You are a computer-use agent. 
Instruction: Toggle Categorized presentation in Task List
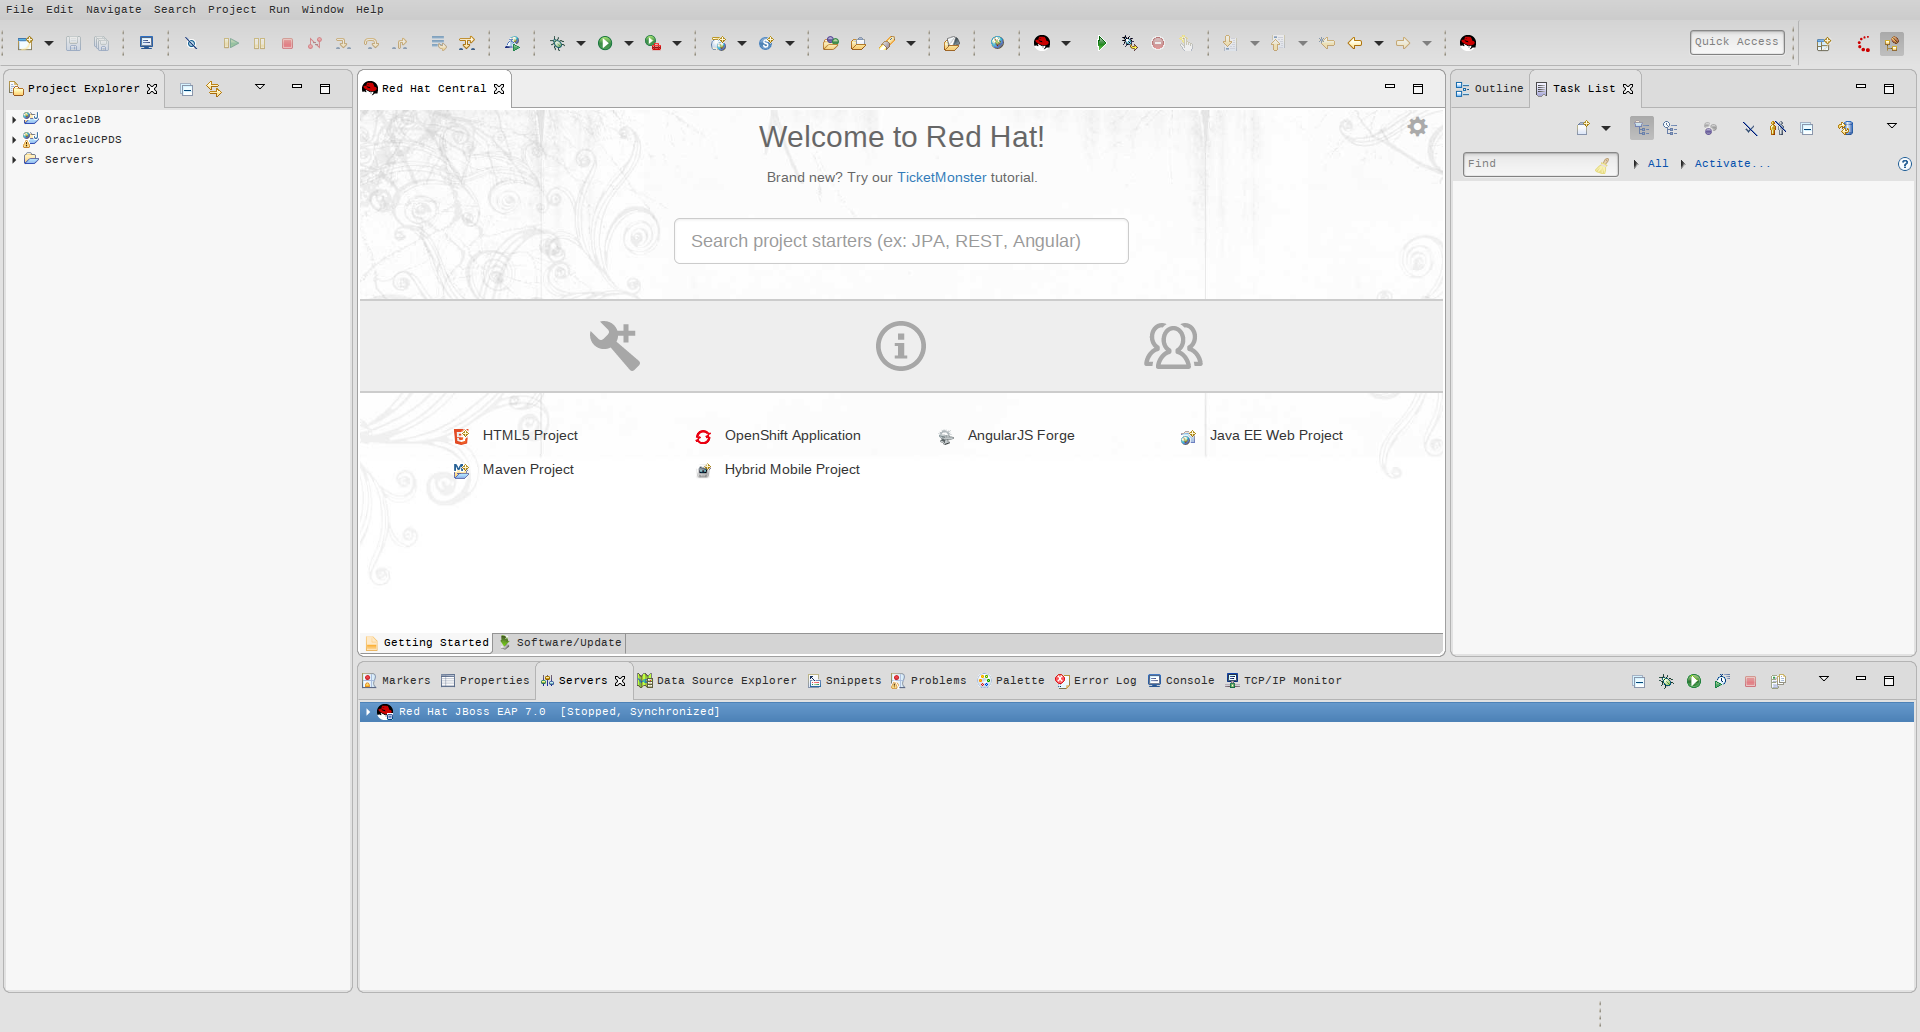(x=1642, y=128)
